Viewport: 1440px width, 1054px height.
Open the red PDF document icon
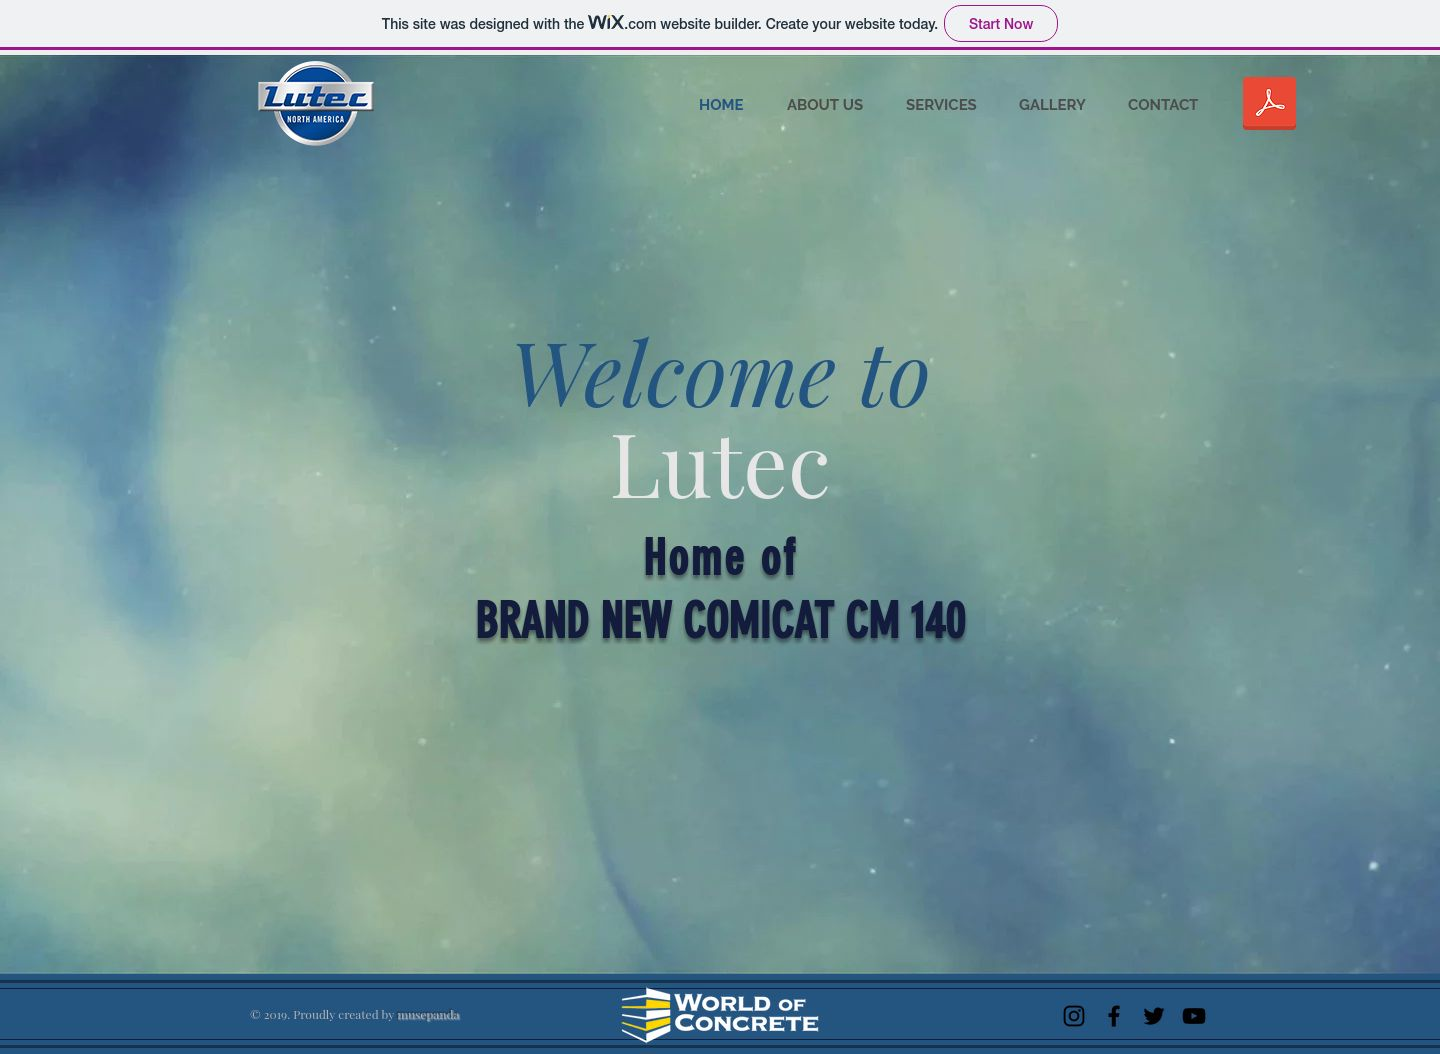[1269, 103]
